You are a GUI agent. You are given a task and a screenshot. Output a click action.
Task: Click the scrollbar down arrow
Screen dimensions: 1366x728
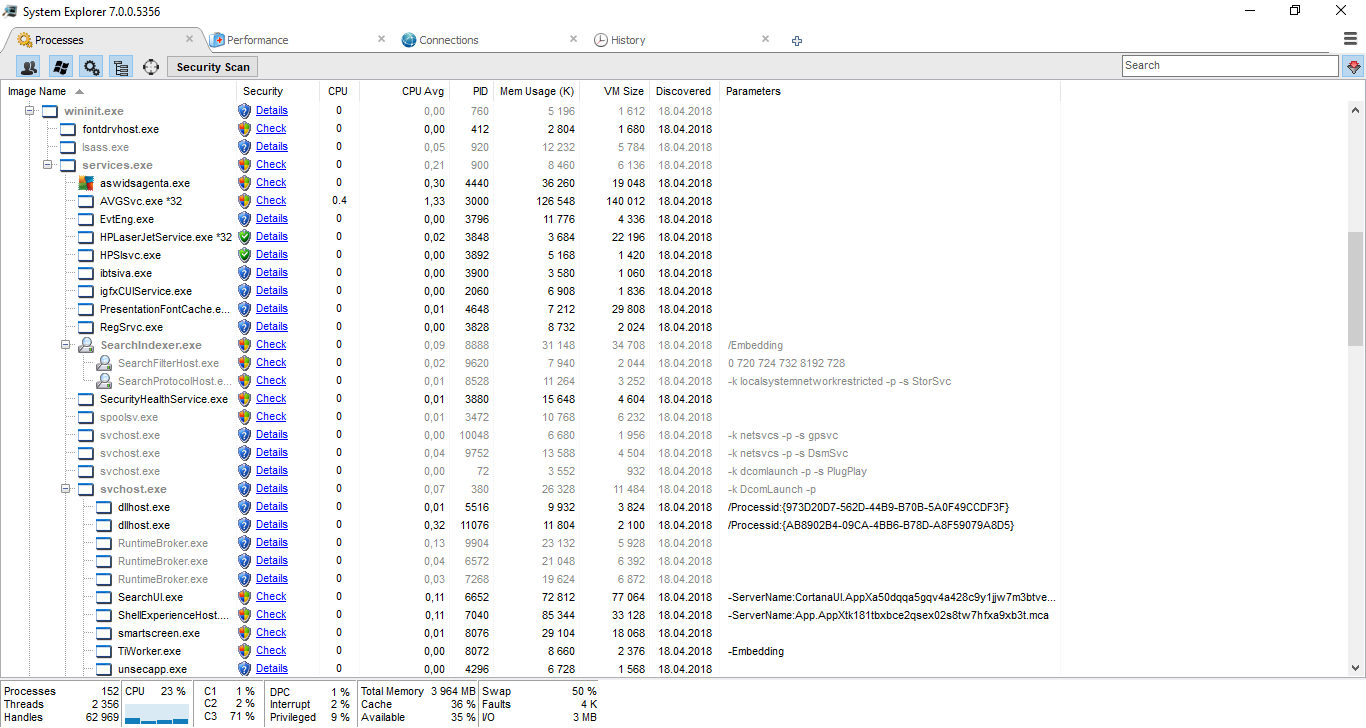point(1355,668)
